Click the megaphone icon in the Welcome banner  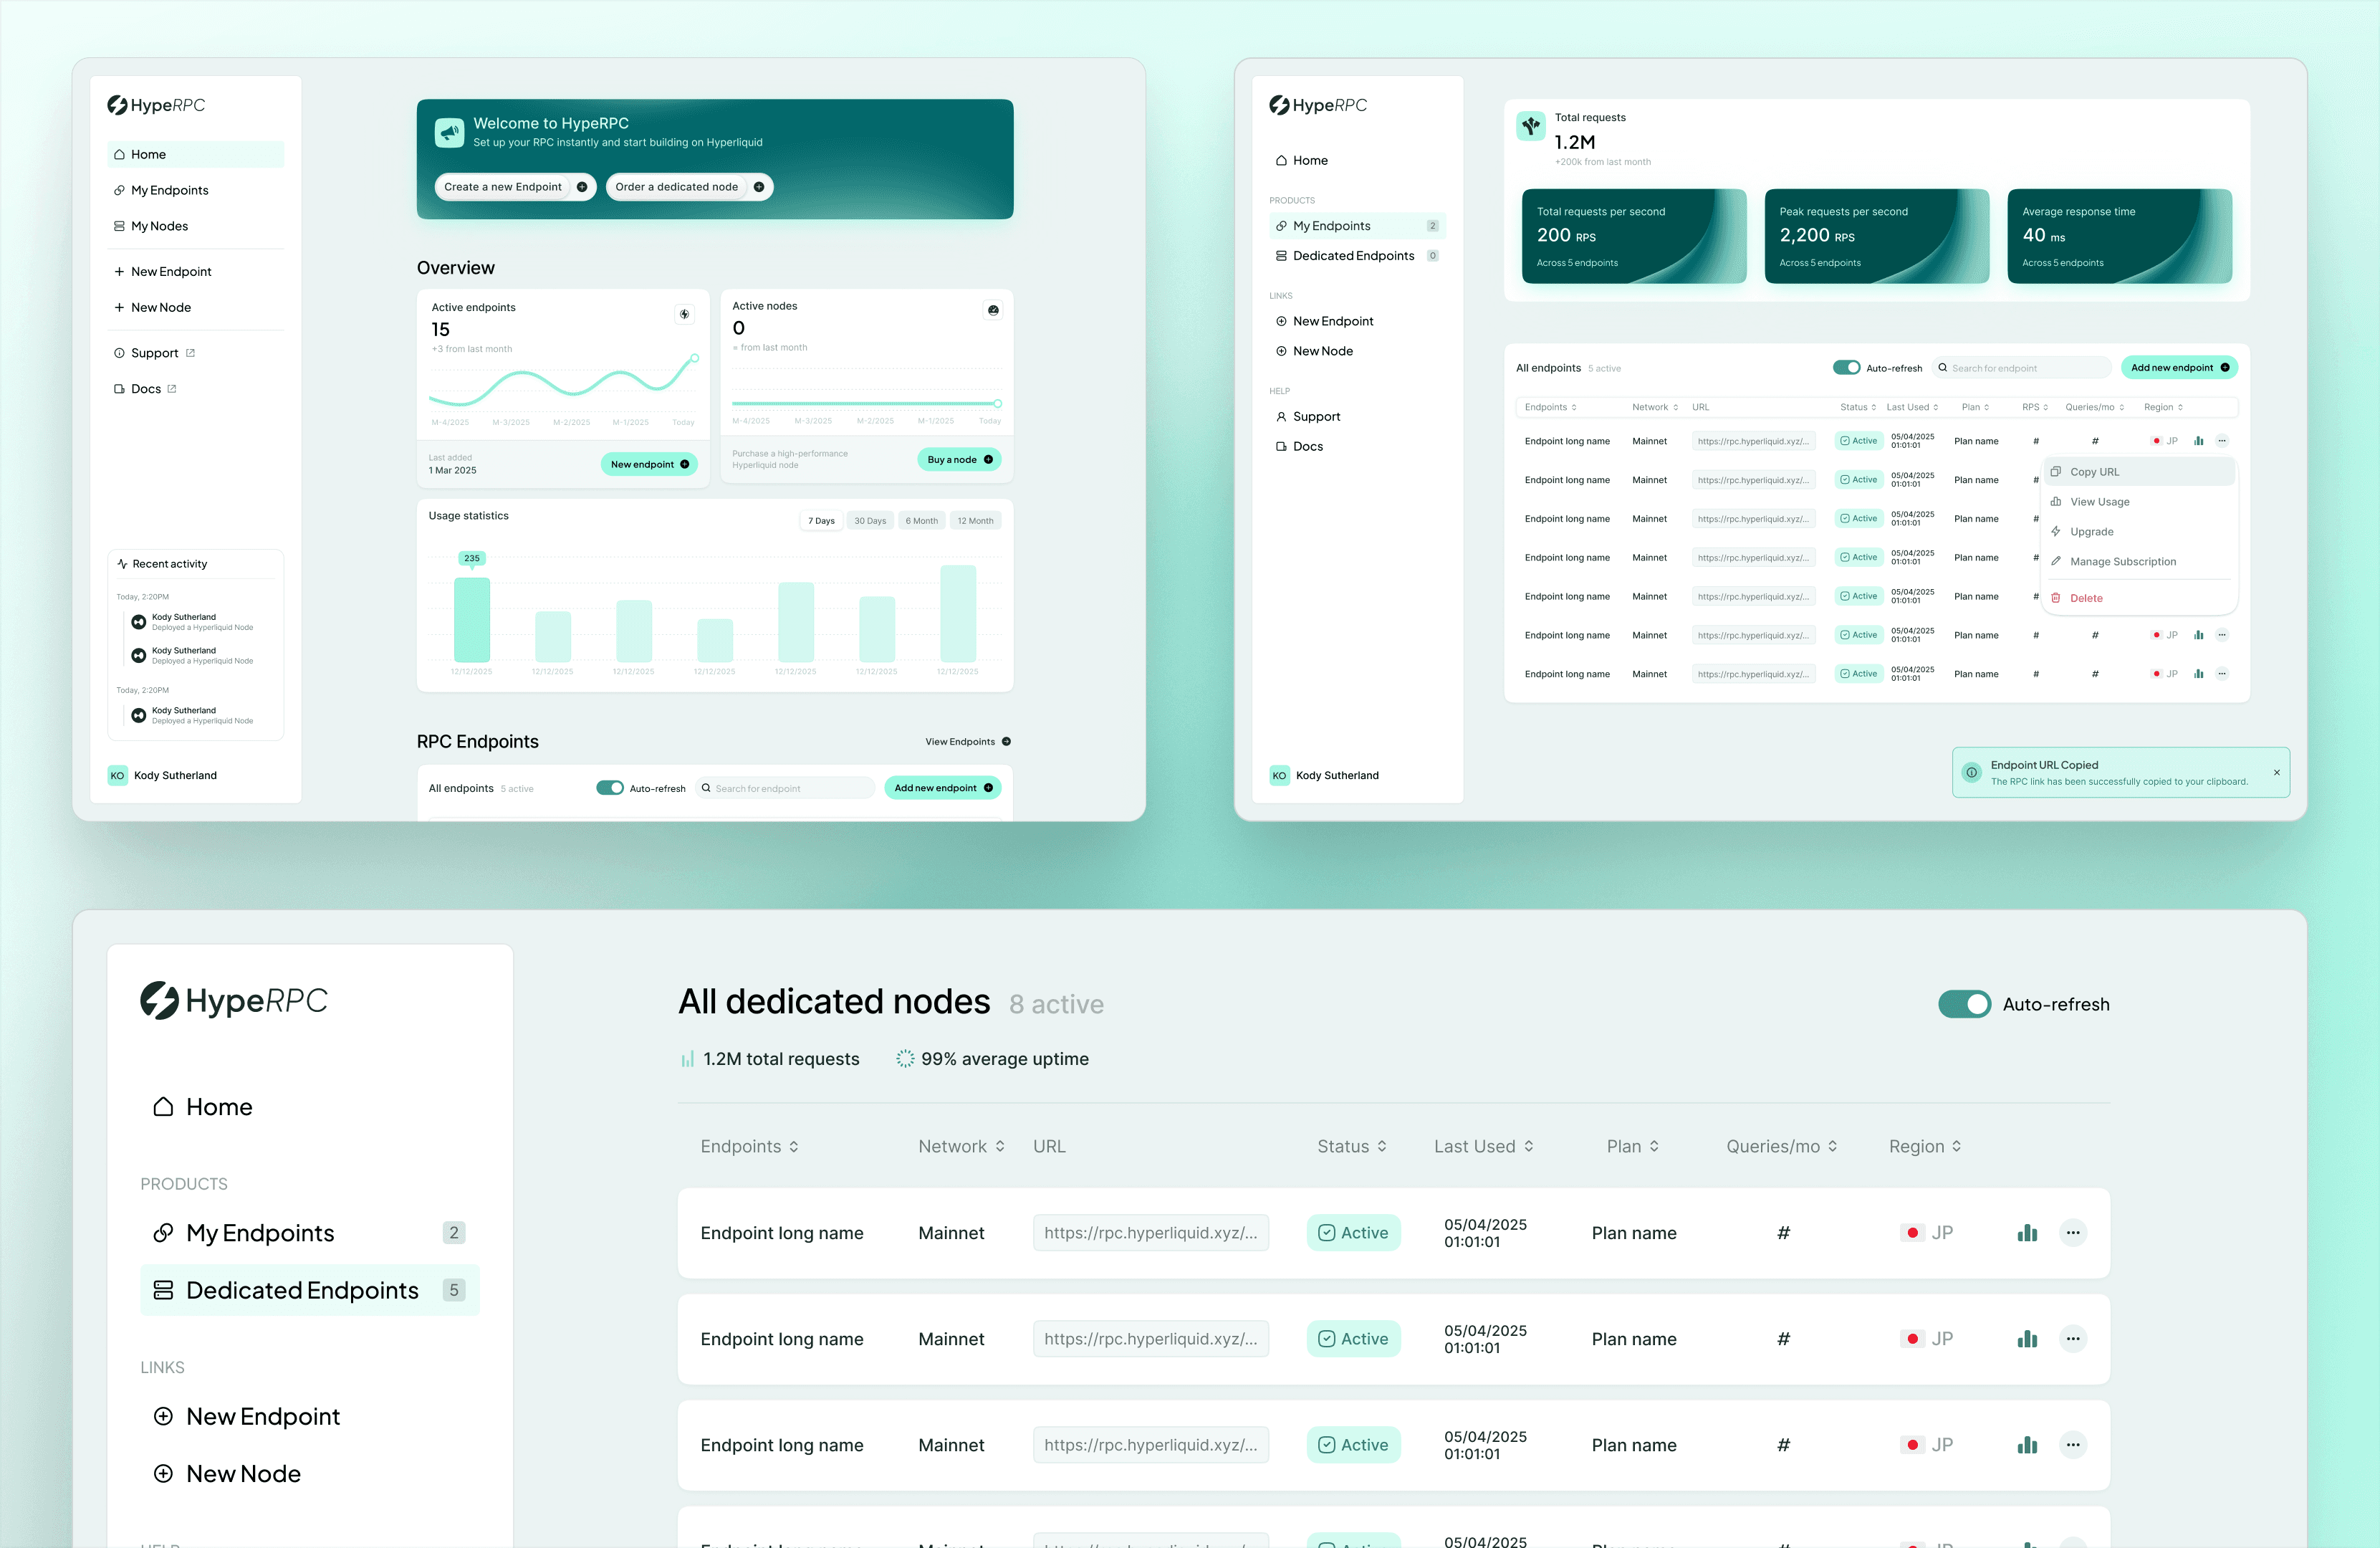pyautogui.click(x=450, y=132)
